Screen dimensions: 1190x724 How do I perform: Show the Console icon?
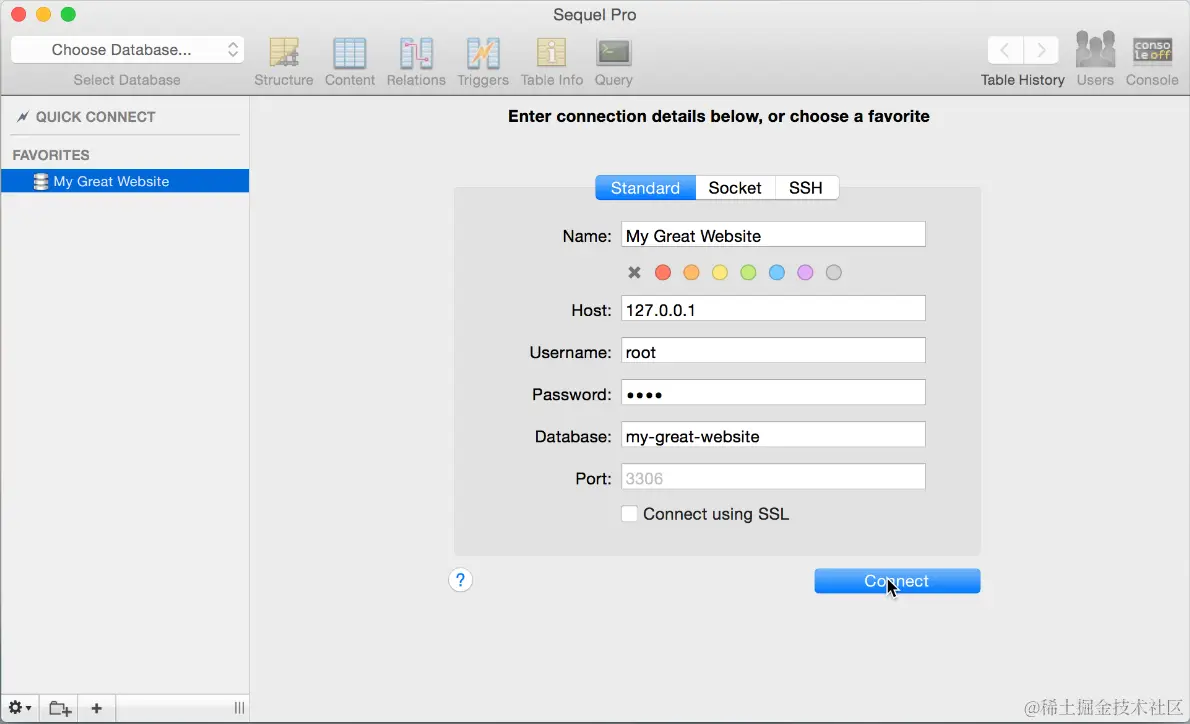tap(1152, 50)
